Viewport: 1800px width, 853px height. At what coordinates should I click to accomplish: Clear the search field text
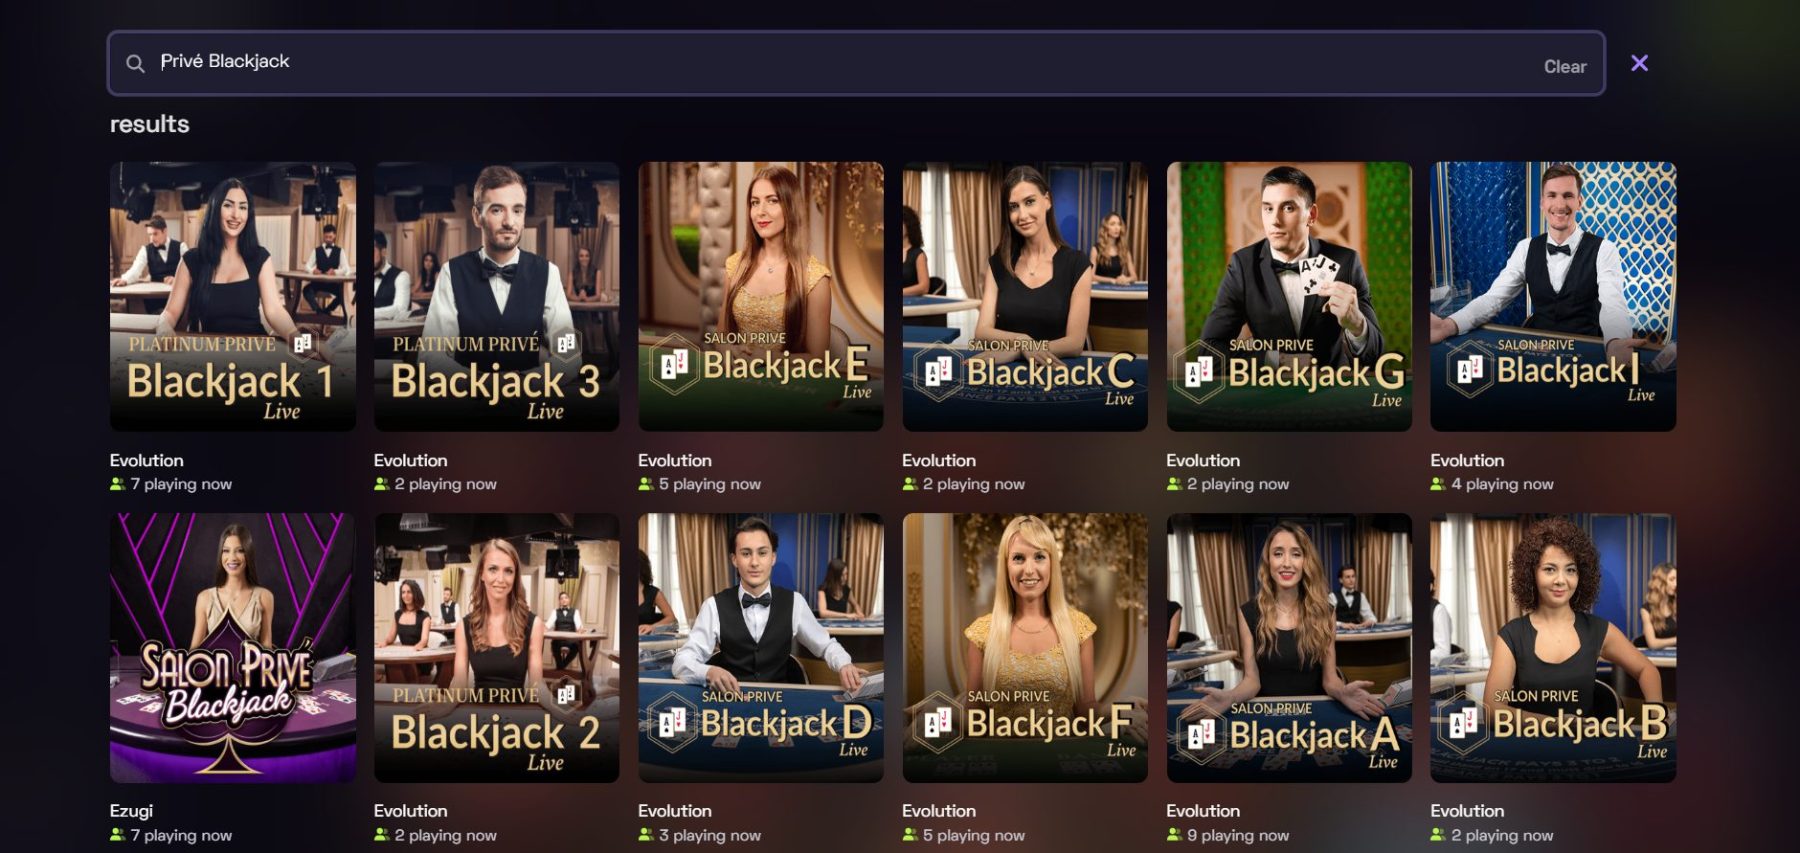point(1565,67)
